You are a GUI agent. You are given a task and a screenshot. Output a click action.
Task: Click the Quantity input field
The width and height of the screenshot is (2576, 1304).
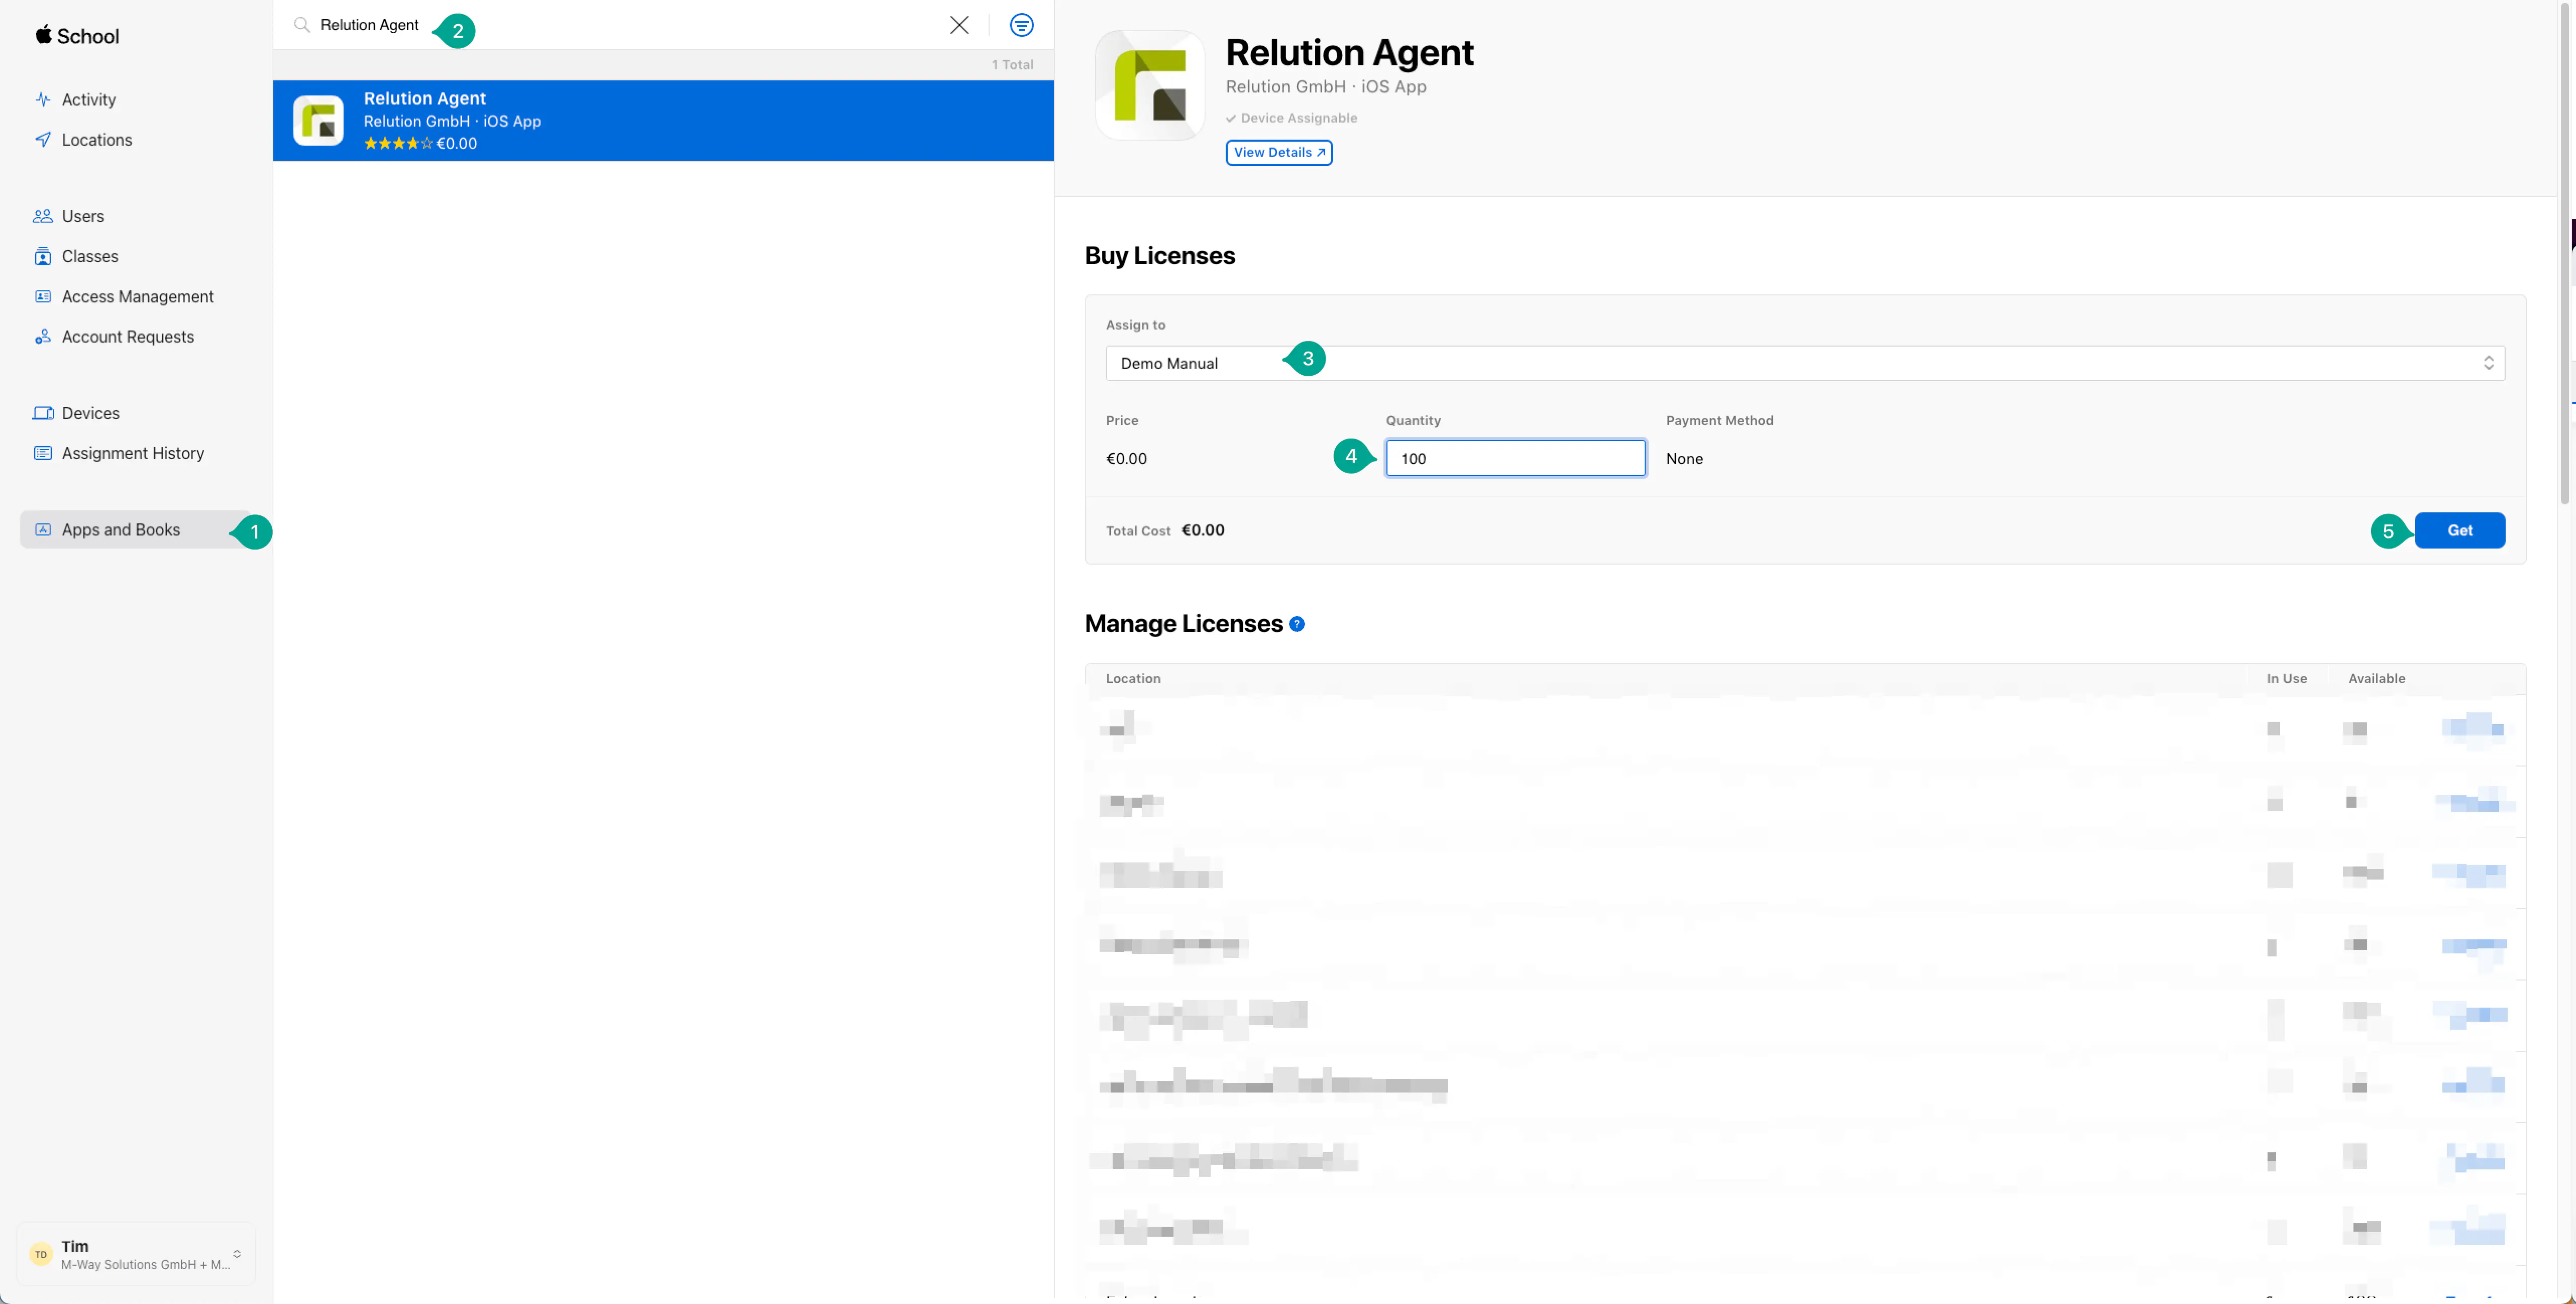pyautogui.click(x=1514, y=459)
